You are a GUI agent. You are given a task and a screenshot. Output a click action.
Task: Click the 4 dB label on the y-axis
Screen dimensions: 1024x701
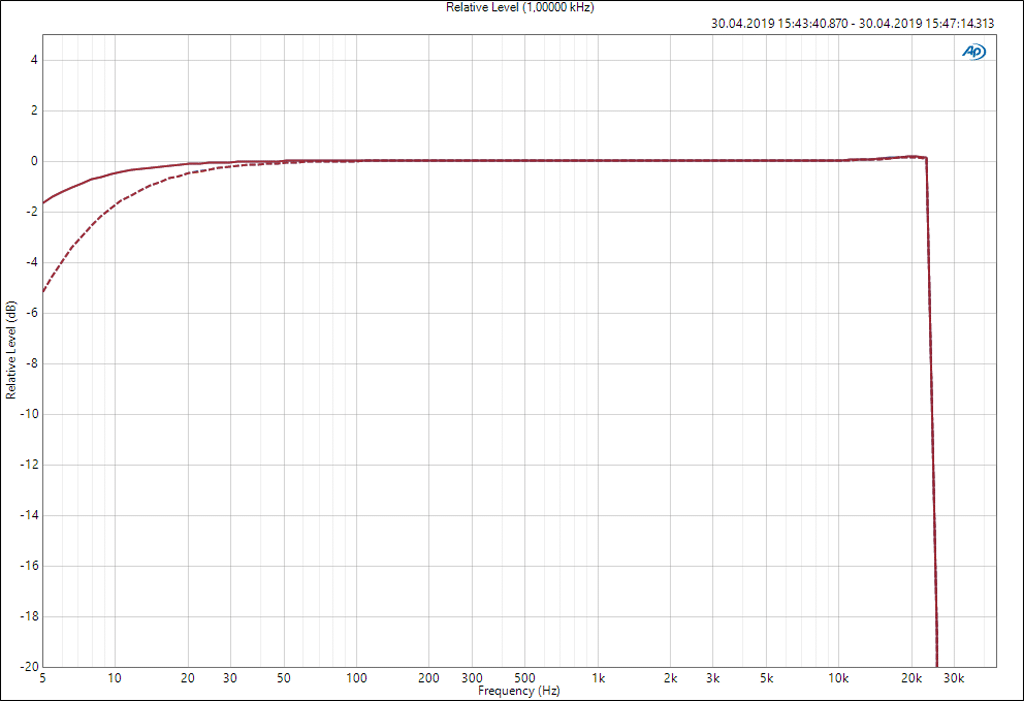tap(33, 60)
